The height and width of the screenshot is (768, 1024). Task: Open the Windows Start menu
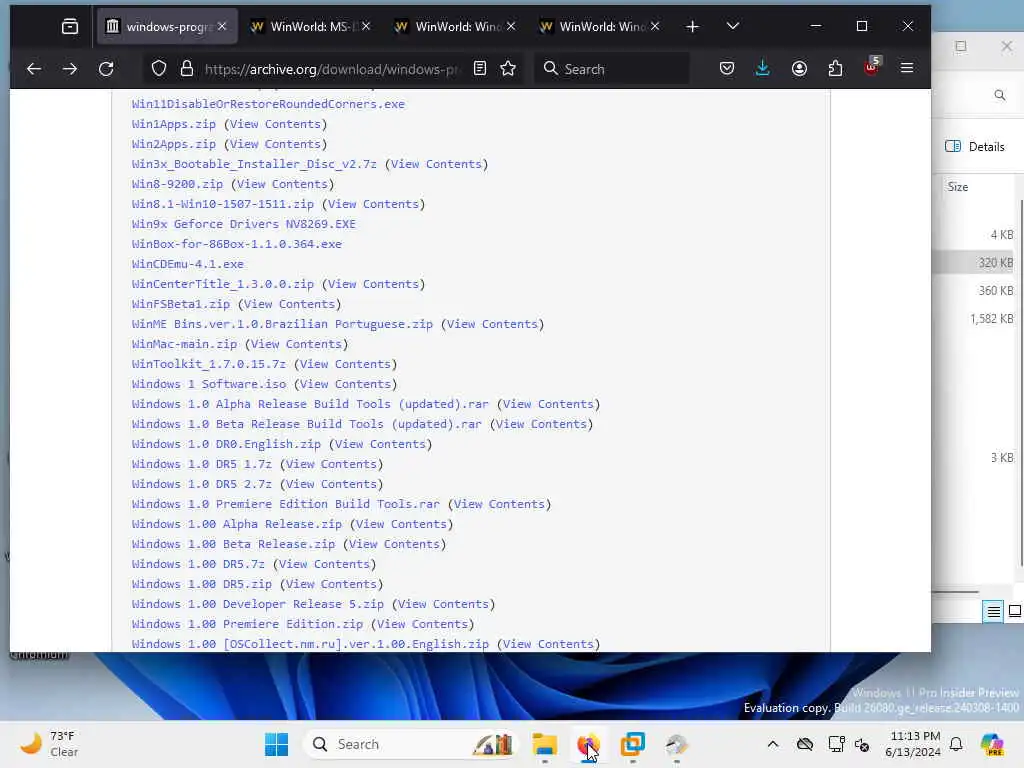click(x=276, y=744)
